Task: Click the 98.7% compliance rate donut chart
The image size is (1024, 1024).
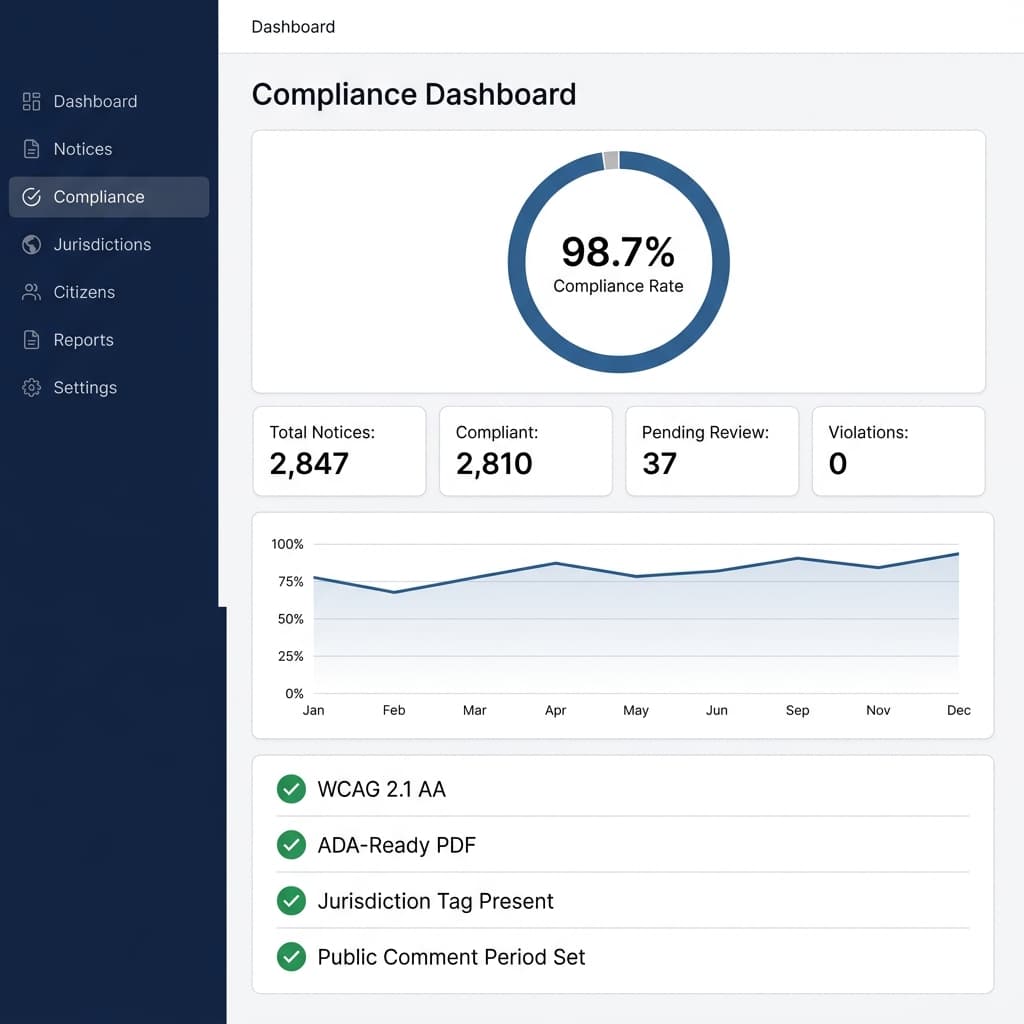Action: click(x=618, y=260)
